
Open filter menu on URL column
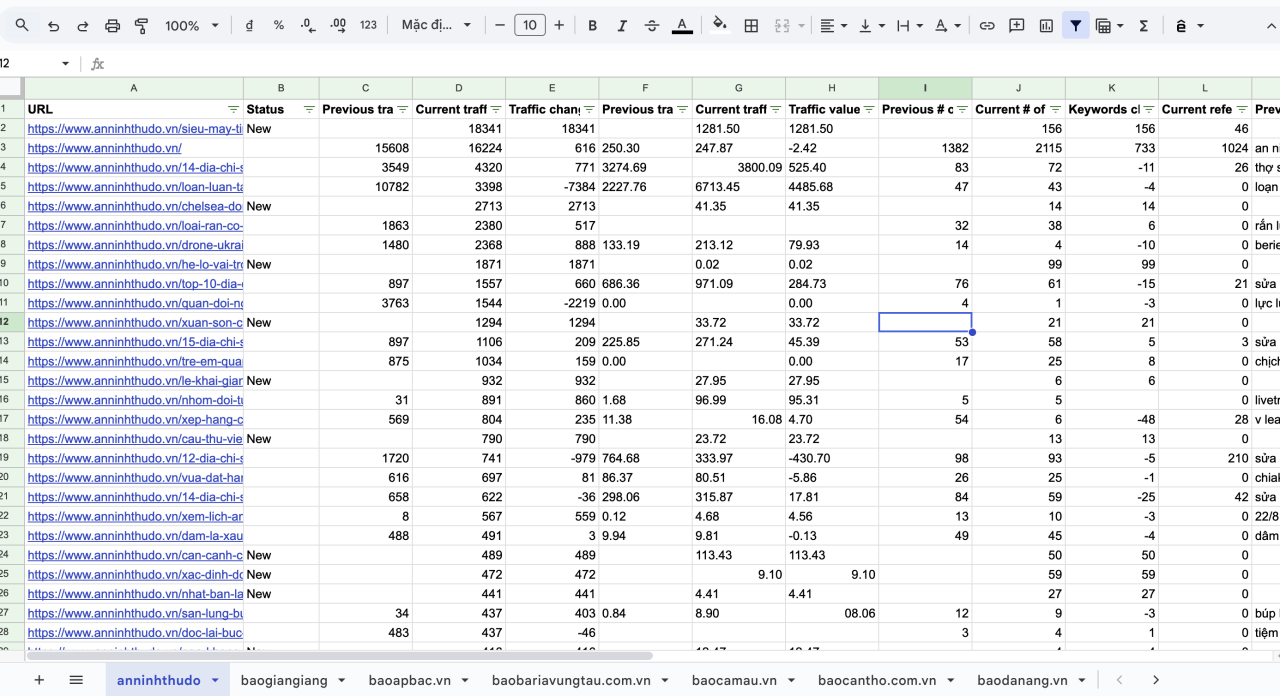click(x=233, y=109)
